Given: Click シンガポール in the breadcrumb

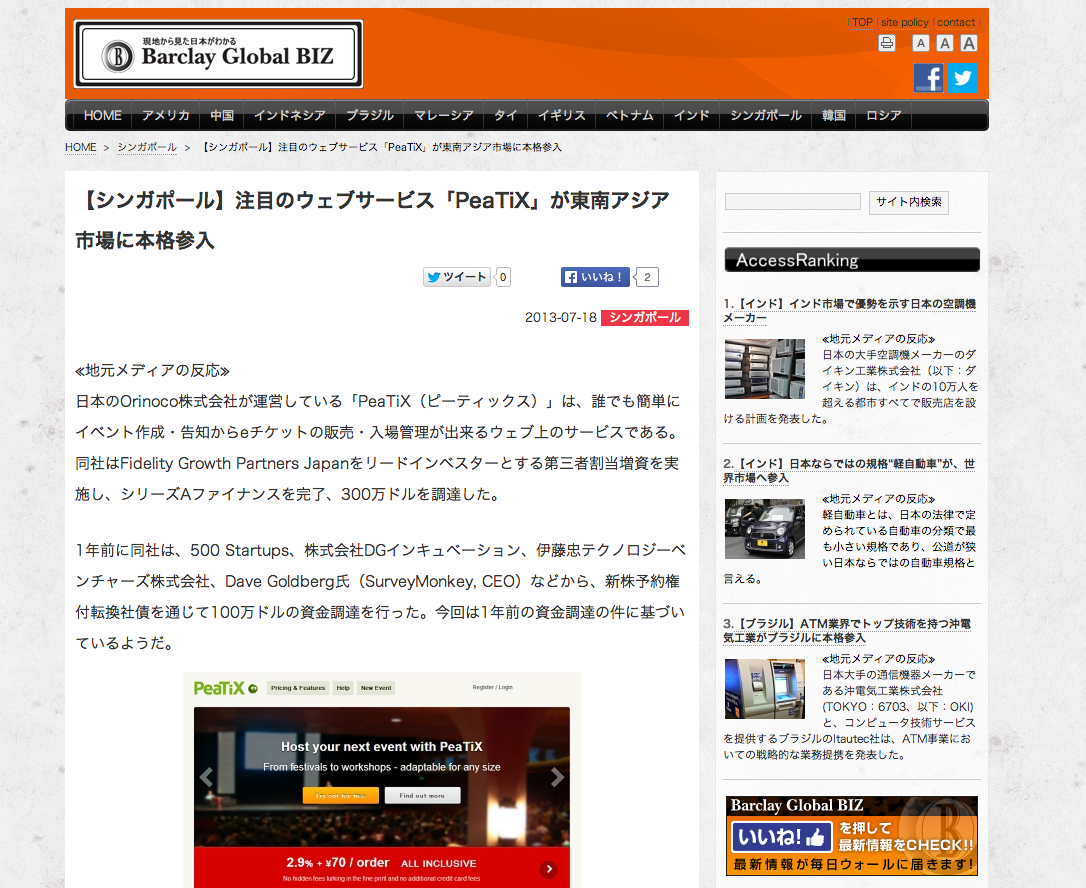Looking at the screenshot, I should click(147, 147).
